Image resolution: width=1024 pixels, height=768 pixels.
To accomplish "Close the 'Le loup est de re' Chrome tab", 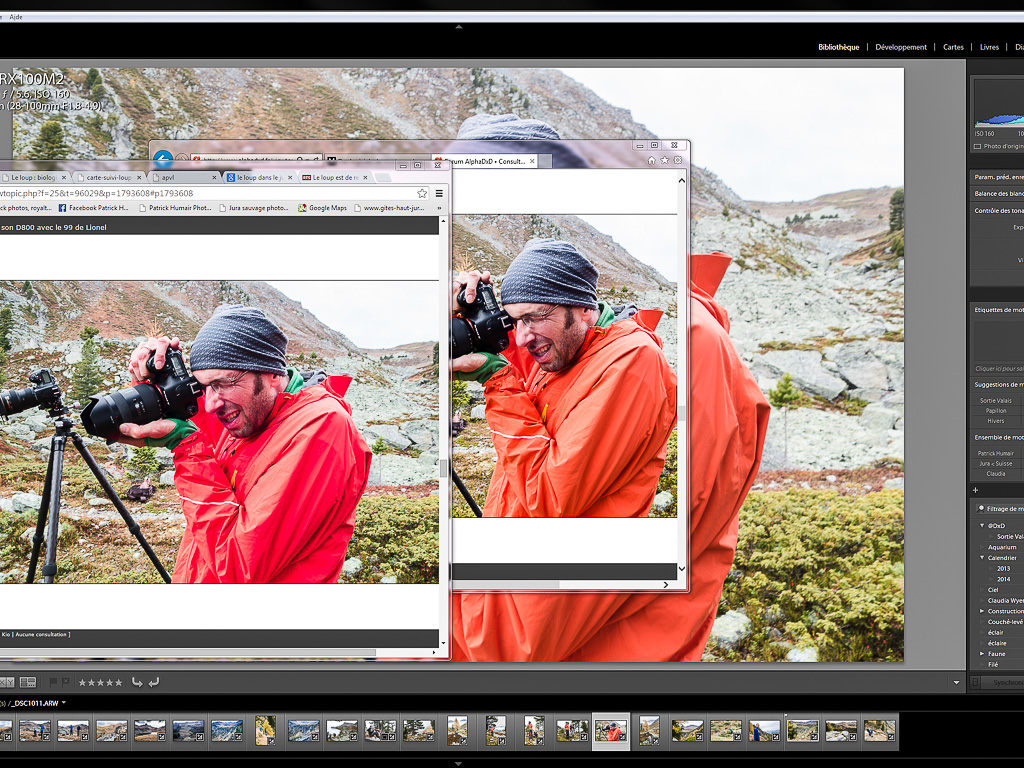I will (x=365, y=178).
